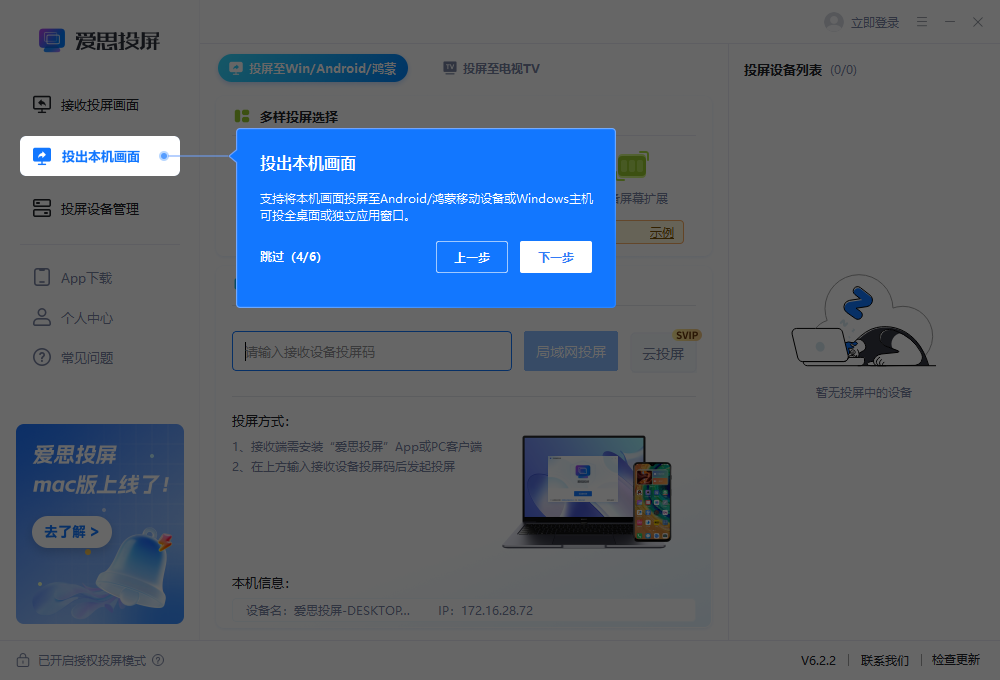1000x680 pixels.
Task: Click the 暂无投屏中的设备 empty-state illustration
Action: pyautogui.click(x=864, y=321)
